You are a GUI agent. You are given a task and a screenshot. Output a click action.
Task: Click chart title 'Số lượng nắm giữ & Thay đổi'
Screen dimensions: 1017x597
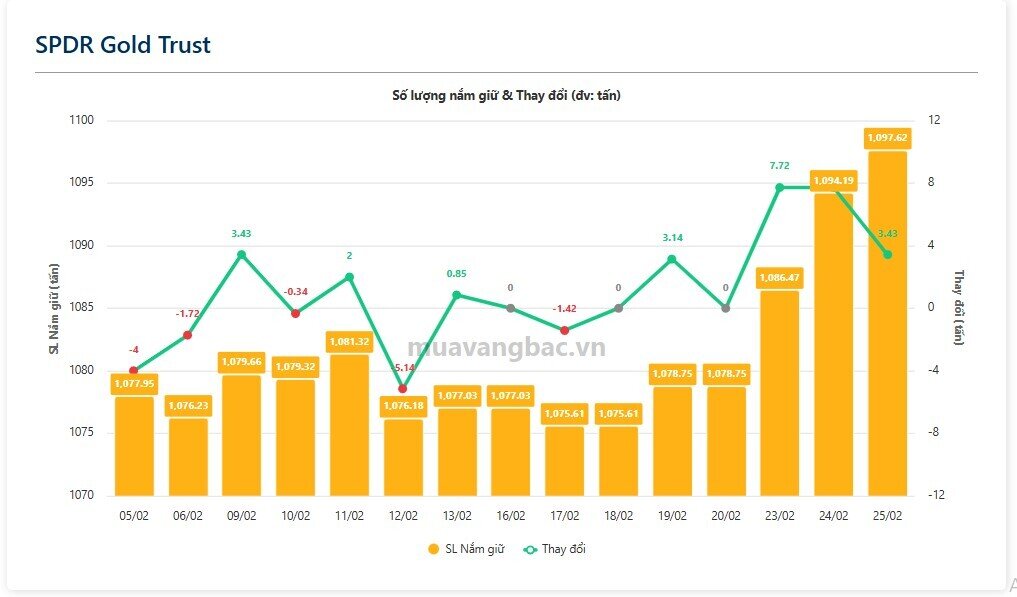pyautogui.click(x=506, y=95)
